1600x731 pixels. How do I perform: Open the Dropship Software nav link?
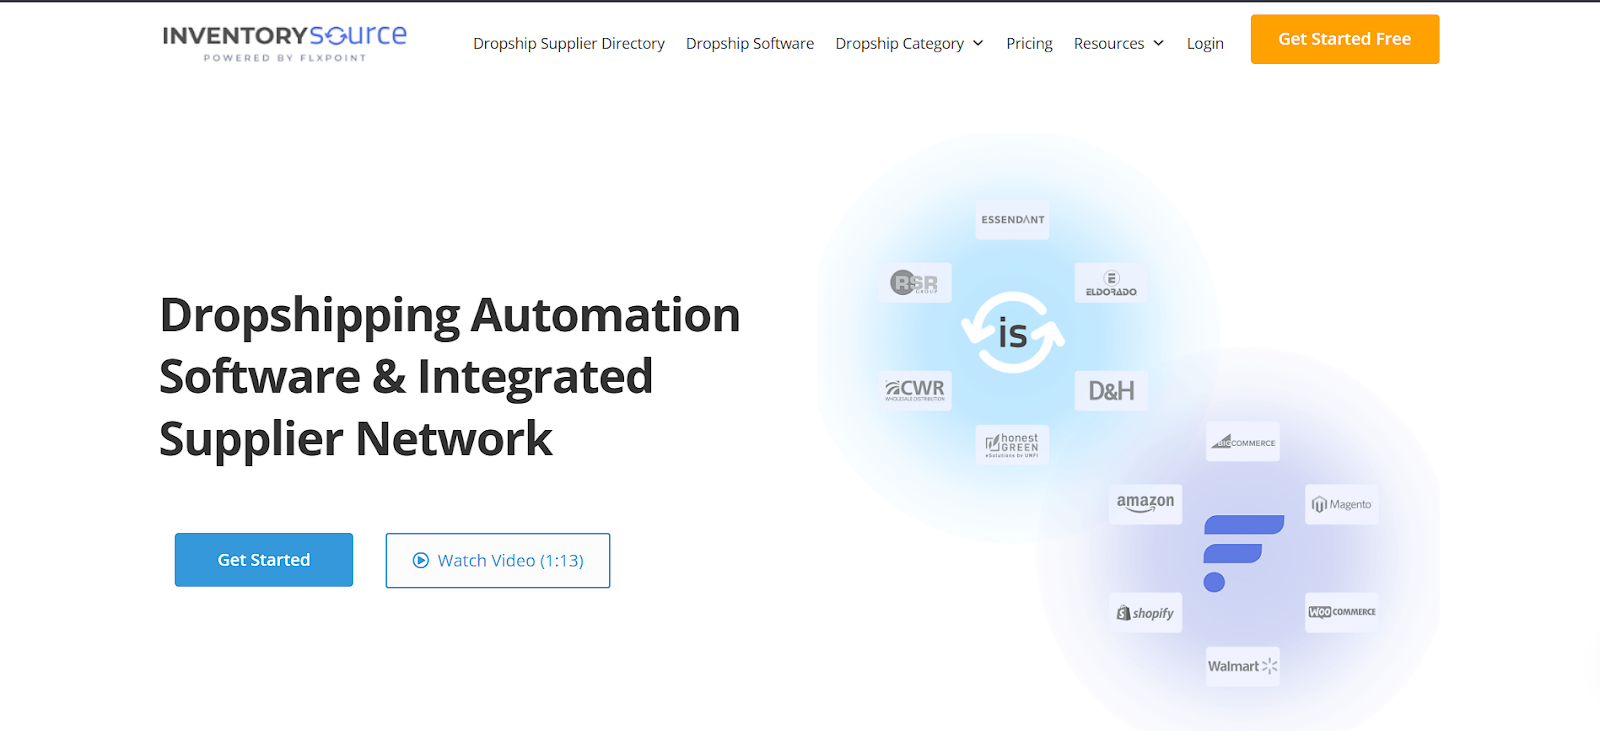(x=749, y=43)
